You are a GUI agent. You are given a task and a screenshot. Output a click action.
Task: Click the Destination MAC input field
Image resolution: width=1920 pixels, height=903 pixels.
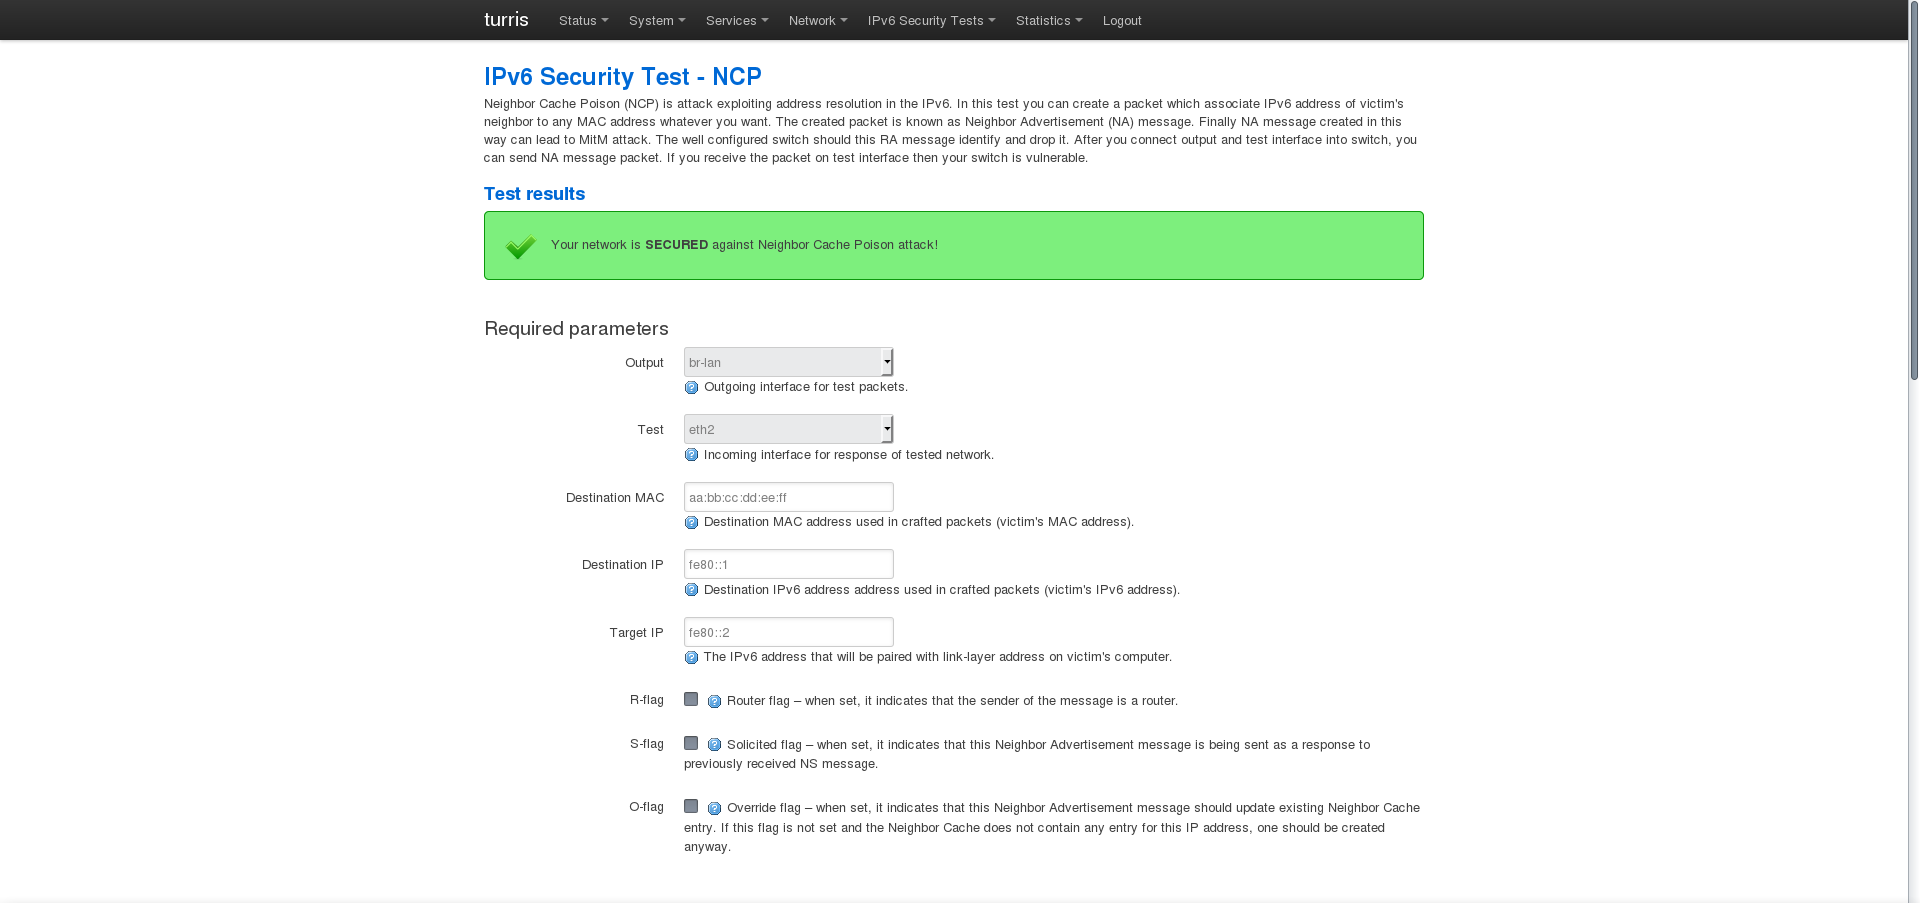788,497
